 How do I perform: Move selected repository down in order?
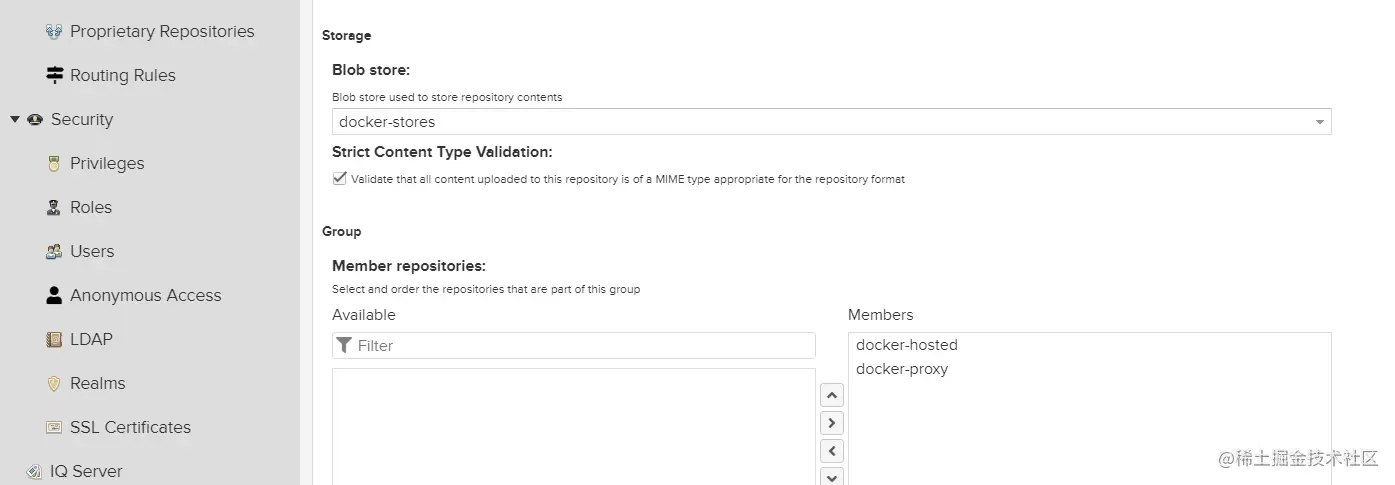tap(831, 477)
